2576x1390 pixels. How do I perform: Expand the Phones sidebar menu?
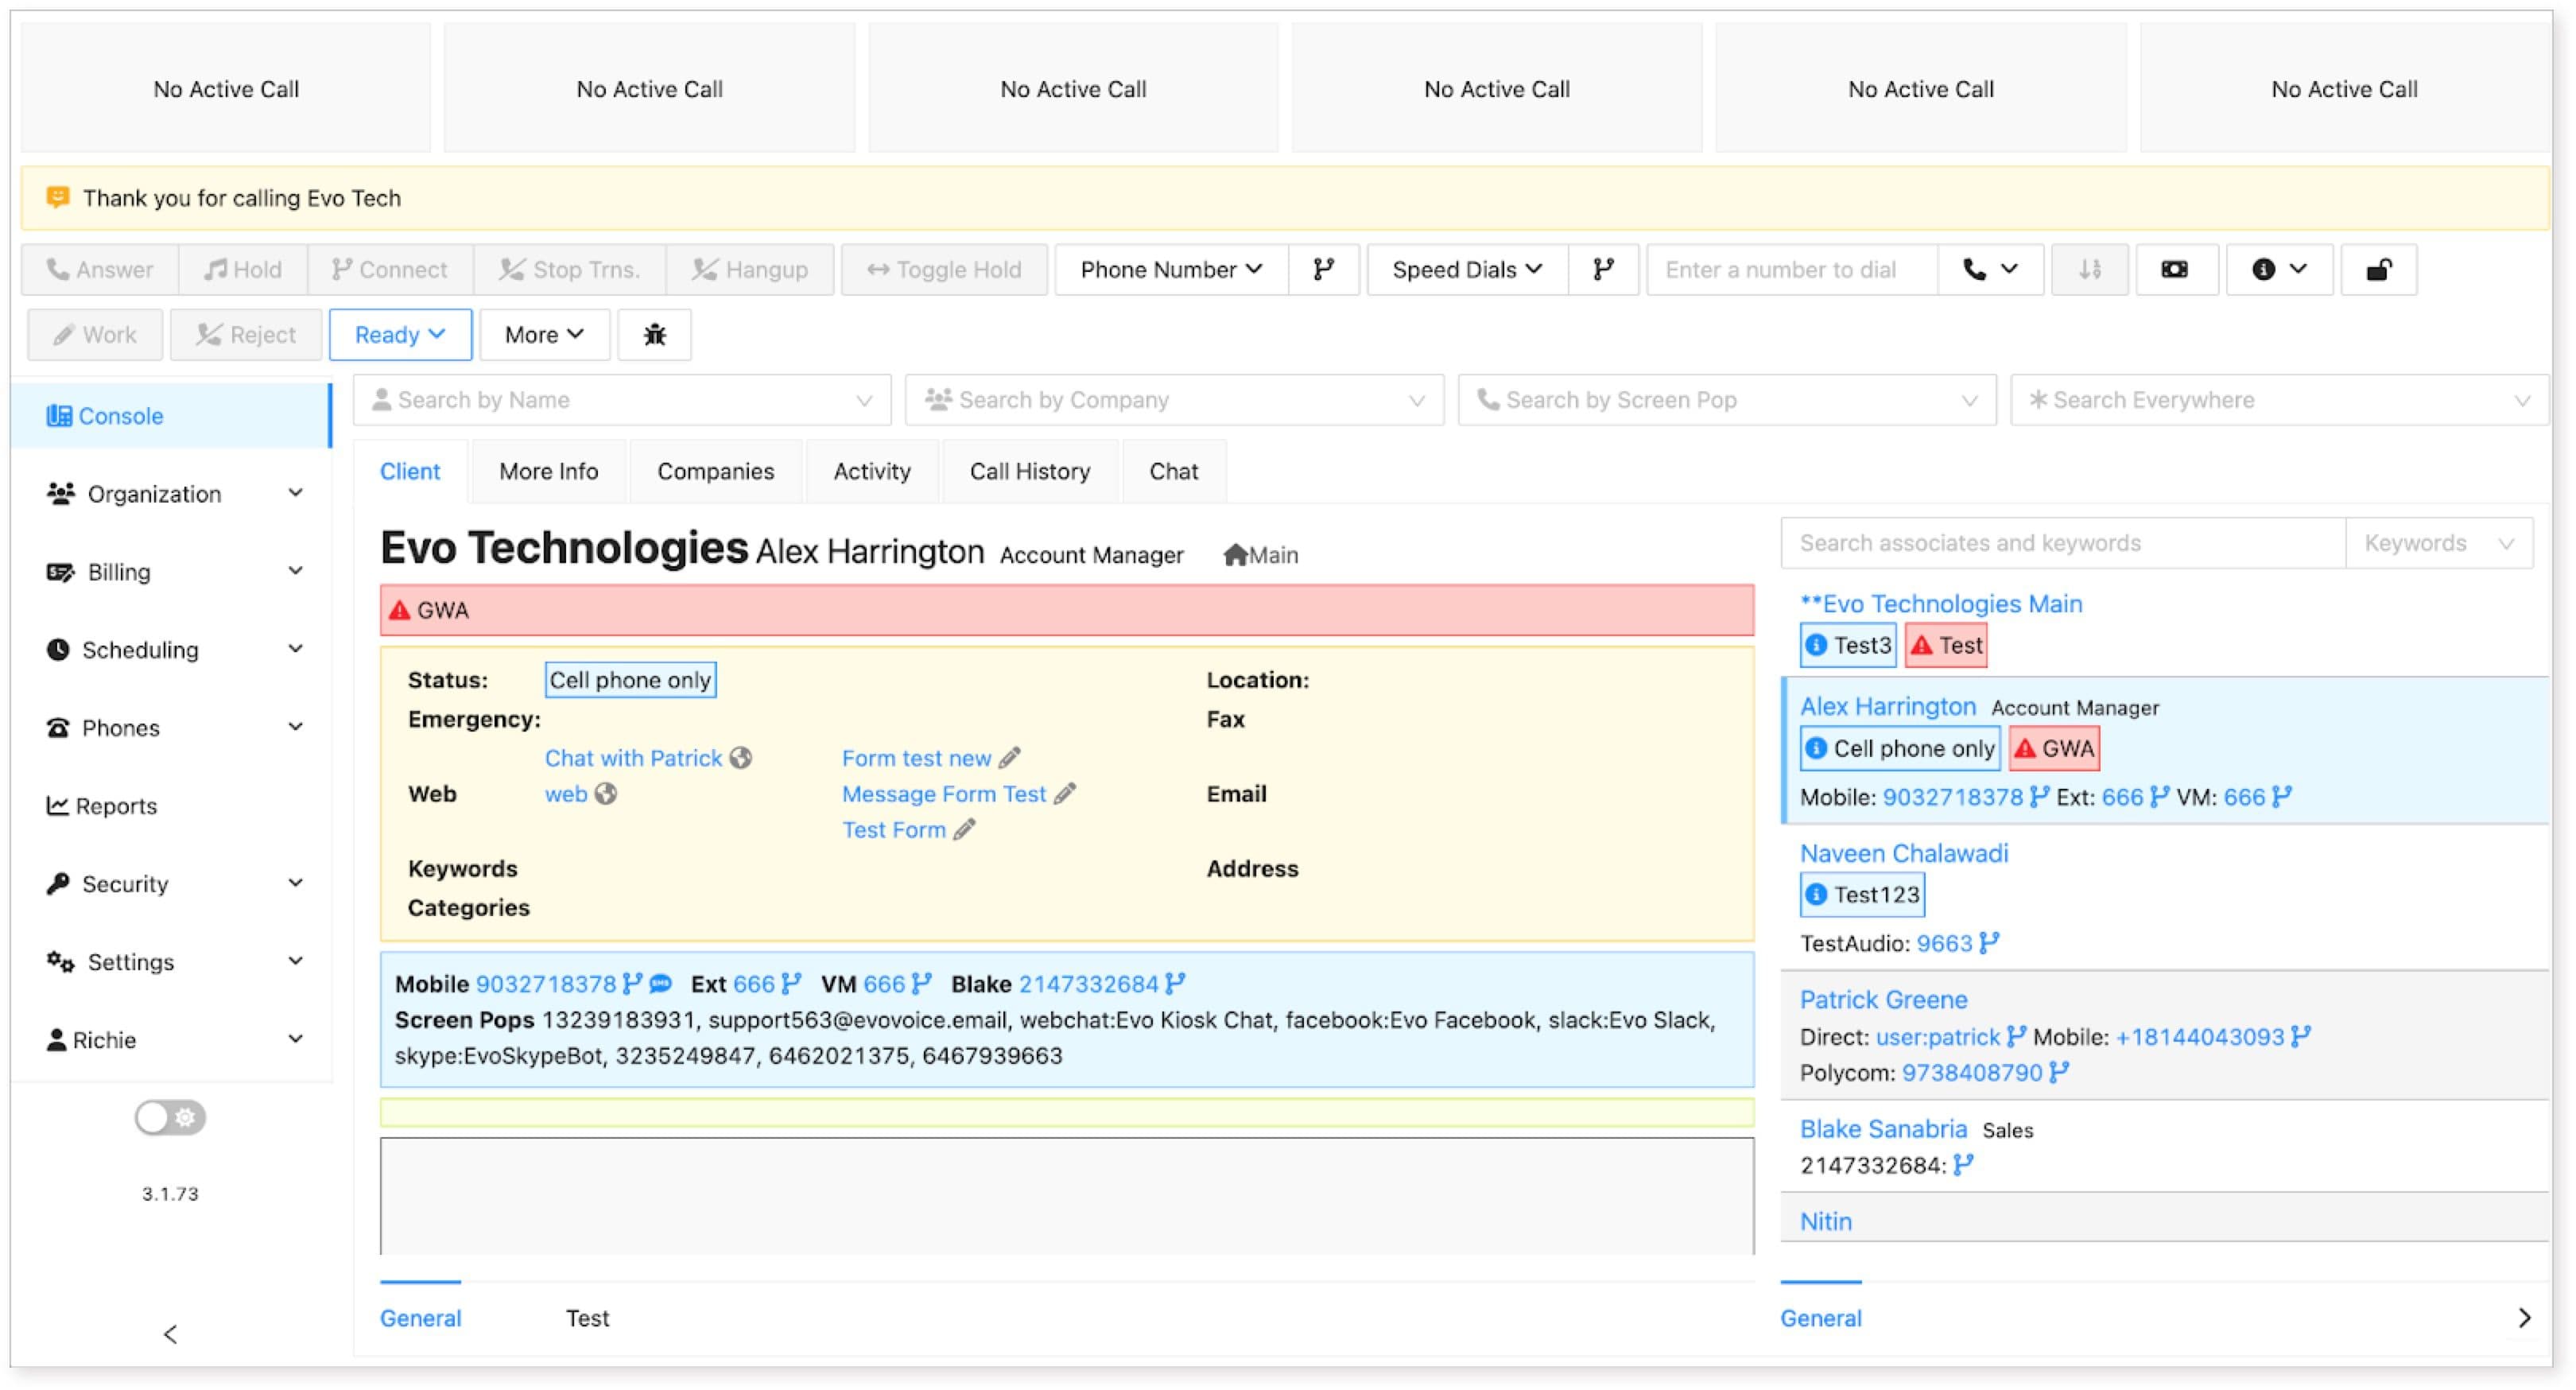[x=172, y=727]
